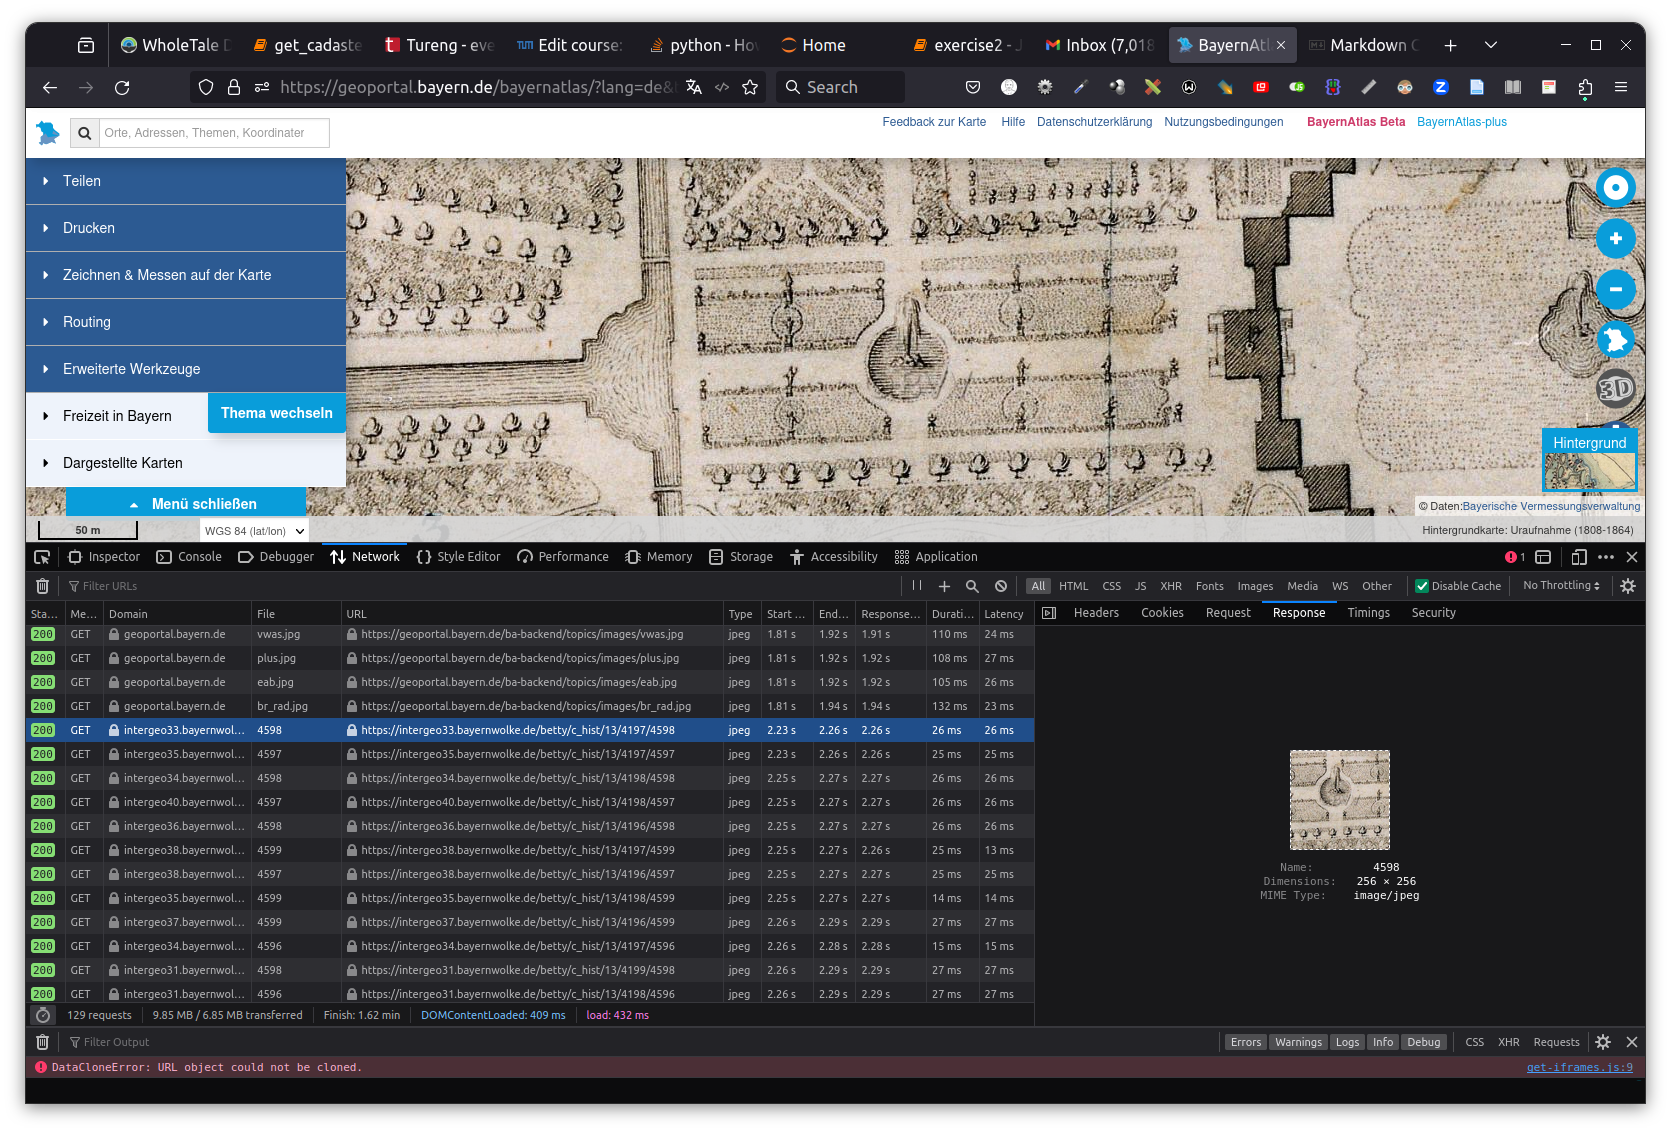The height and width of the screenshot is (1132, 1671).
Task: Select request row c_hist/13/4197/4597
Action: click(530, 754)
